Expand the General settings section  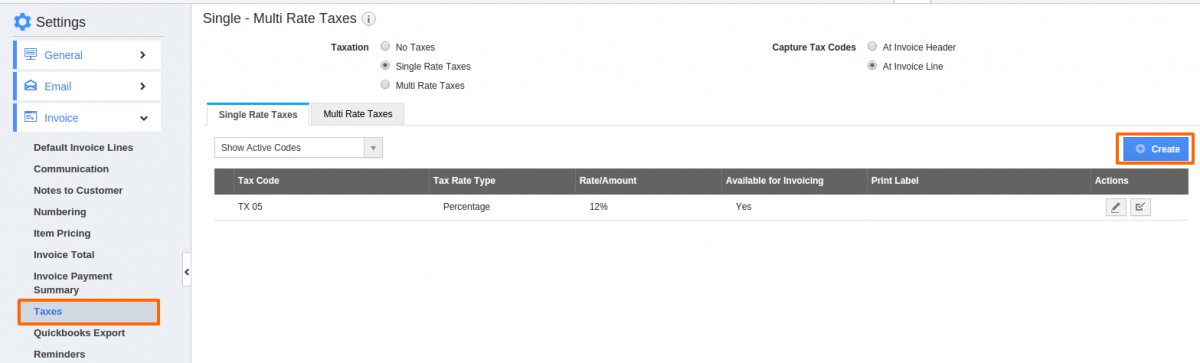pos(86,55)
